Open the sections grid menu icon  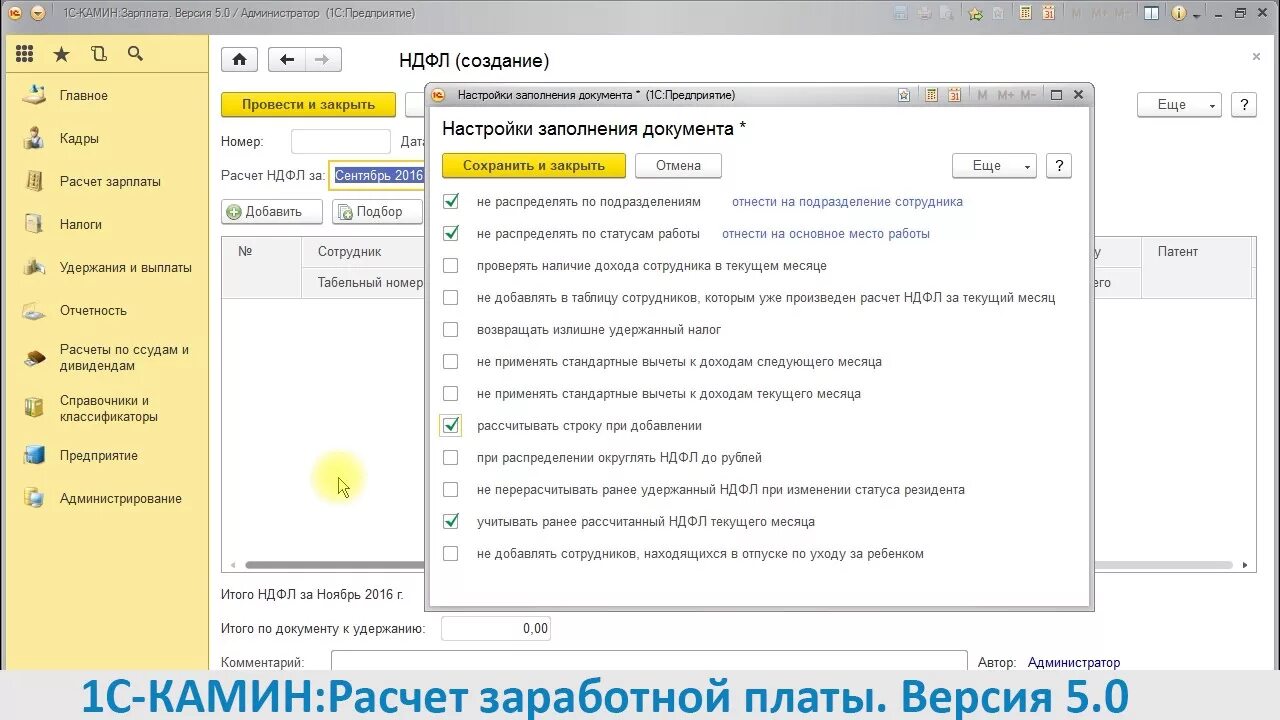[25, 54]
